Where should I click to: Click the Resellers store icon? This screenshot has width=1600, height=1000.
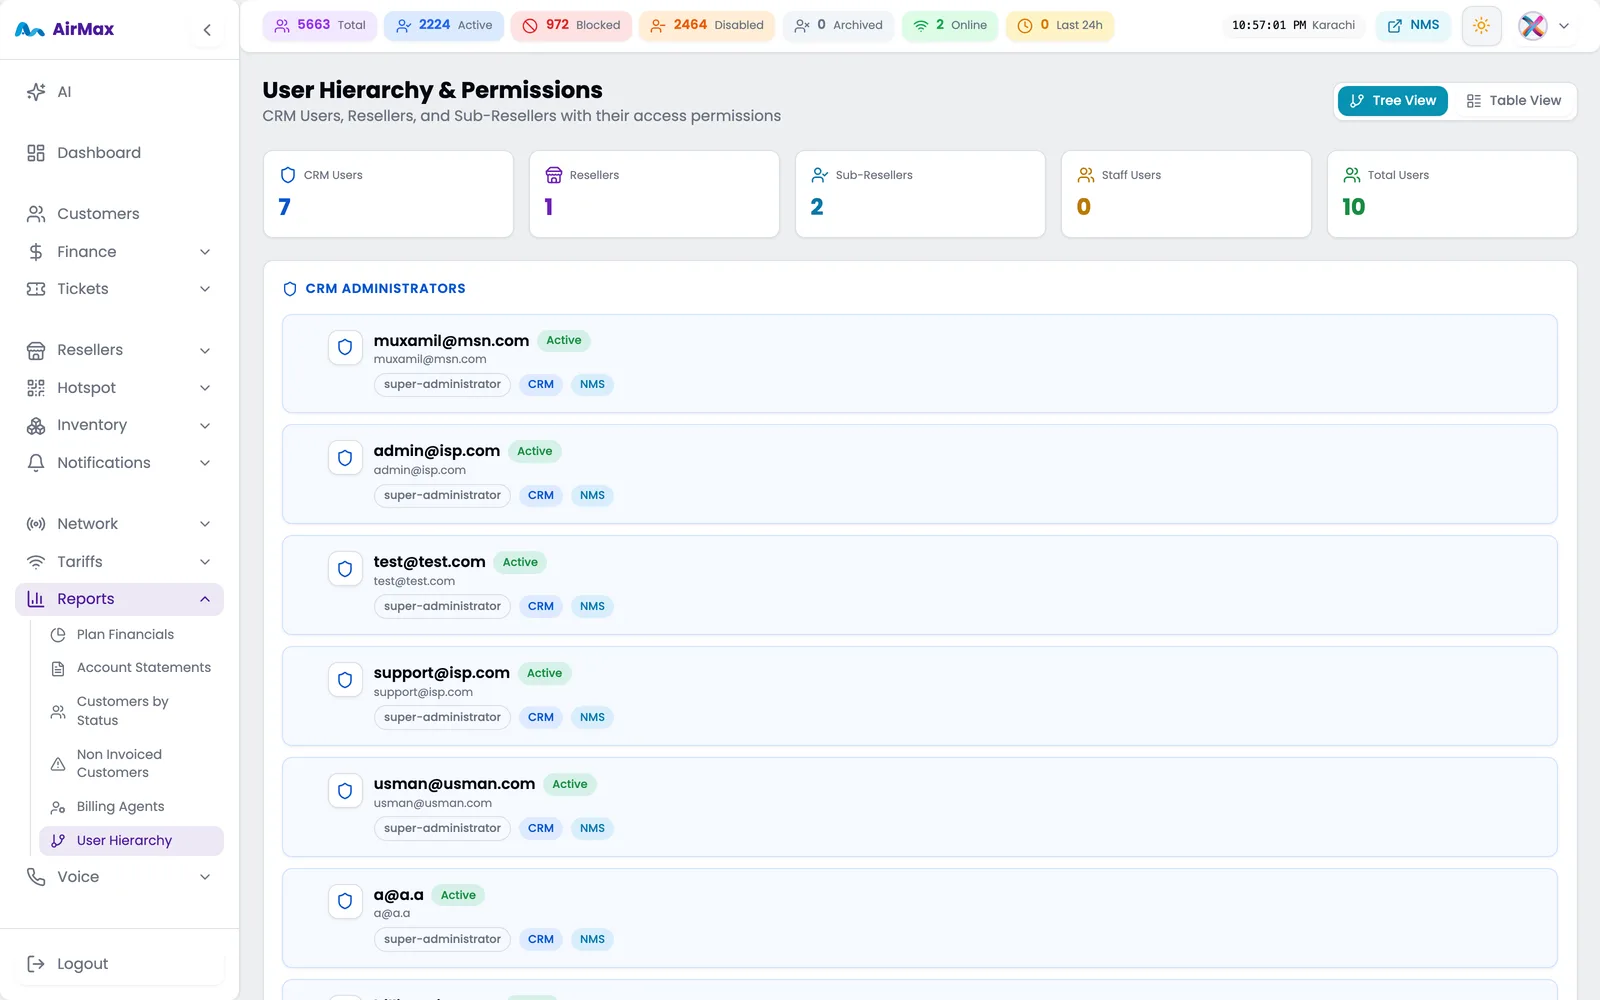point(36,350)
